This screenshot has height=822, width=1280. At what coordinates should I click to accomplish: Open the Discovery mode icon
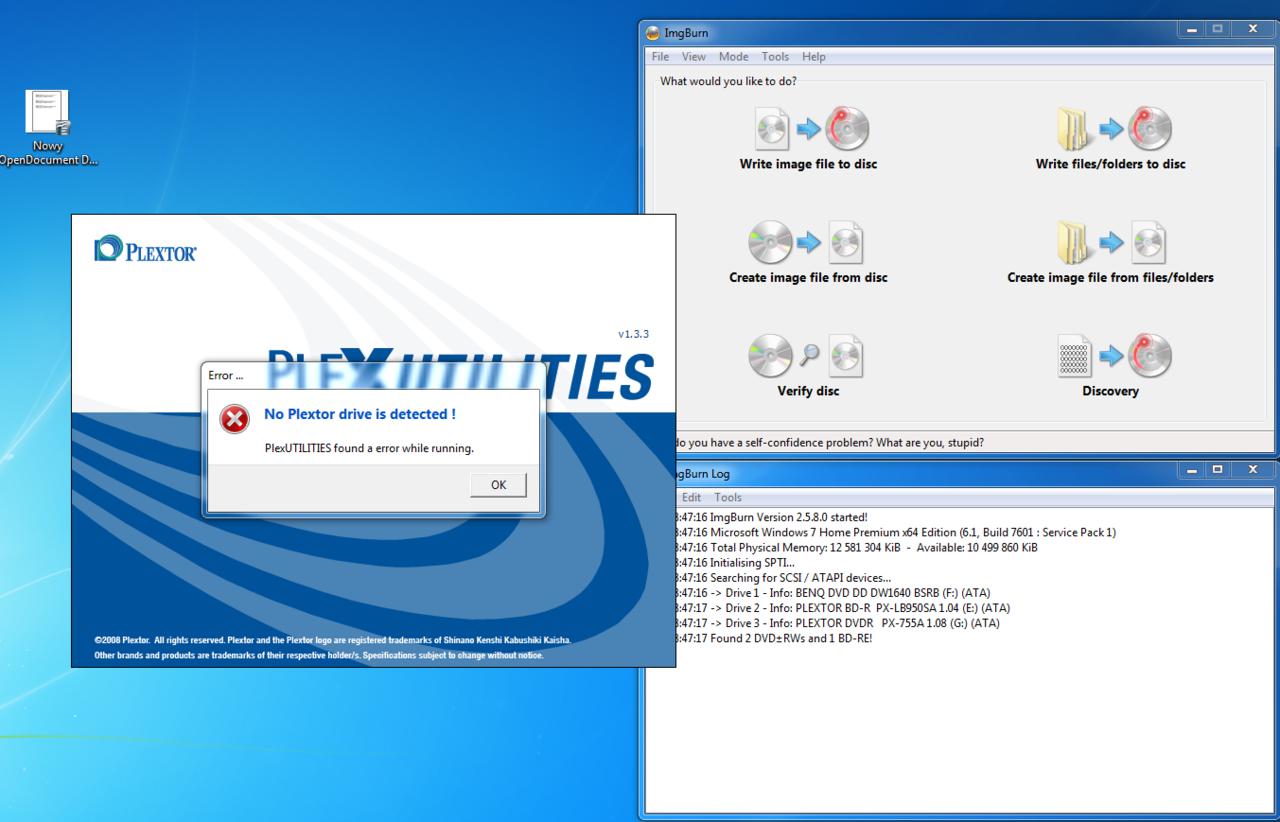tap(1110, 357)
